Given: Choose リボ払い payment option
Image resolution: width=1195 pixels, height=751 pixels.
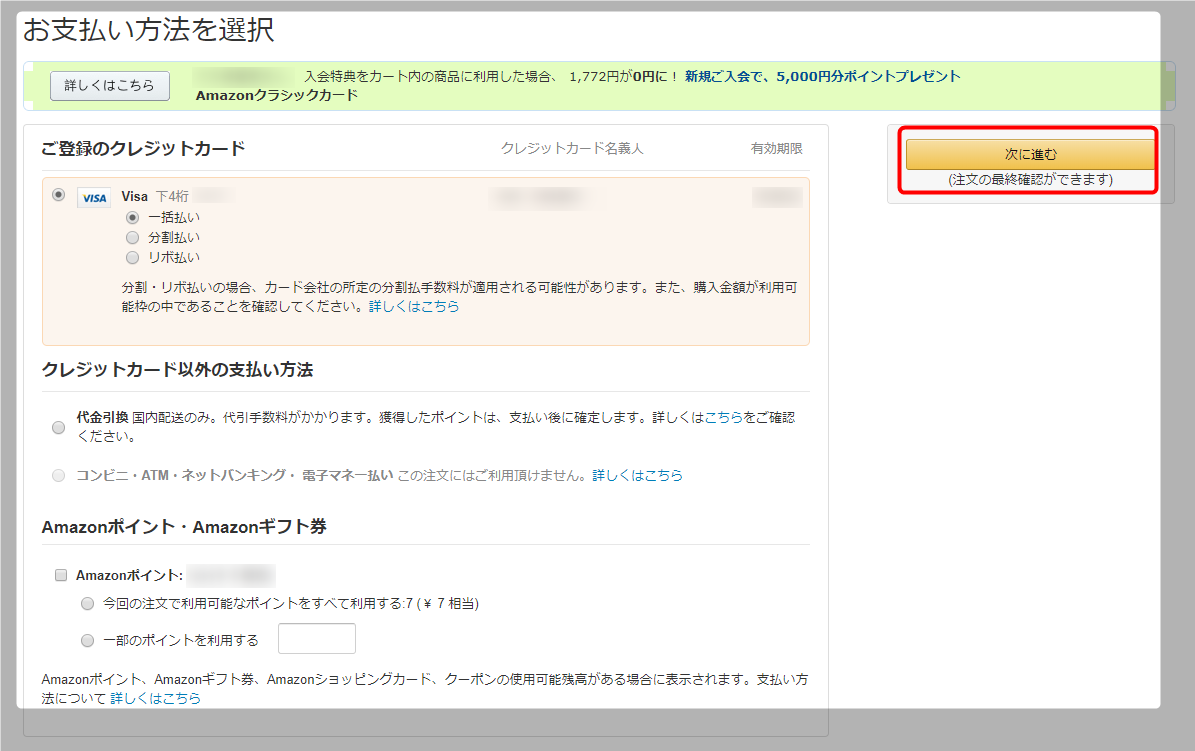Looking at the screenshot, I should point(133,258).
